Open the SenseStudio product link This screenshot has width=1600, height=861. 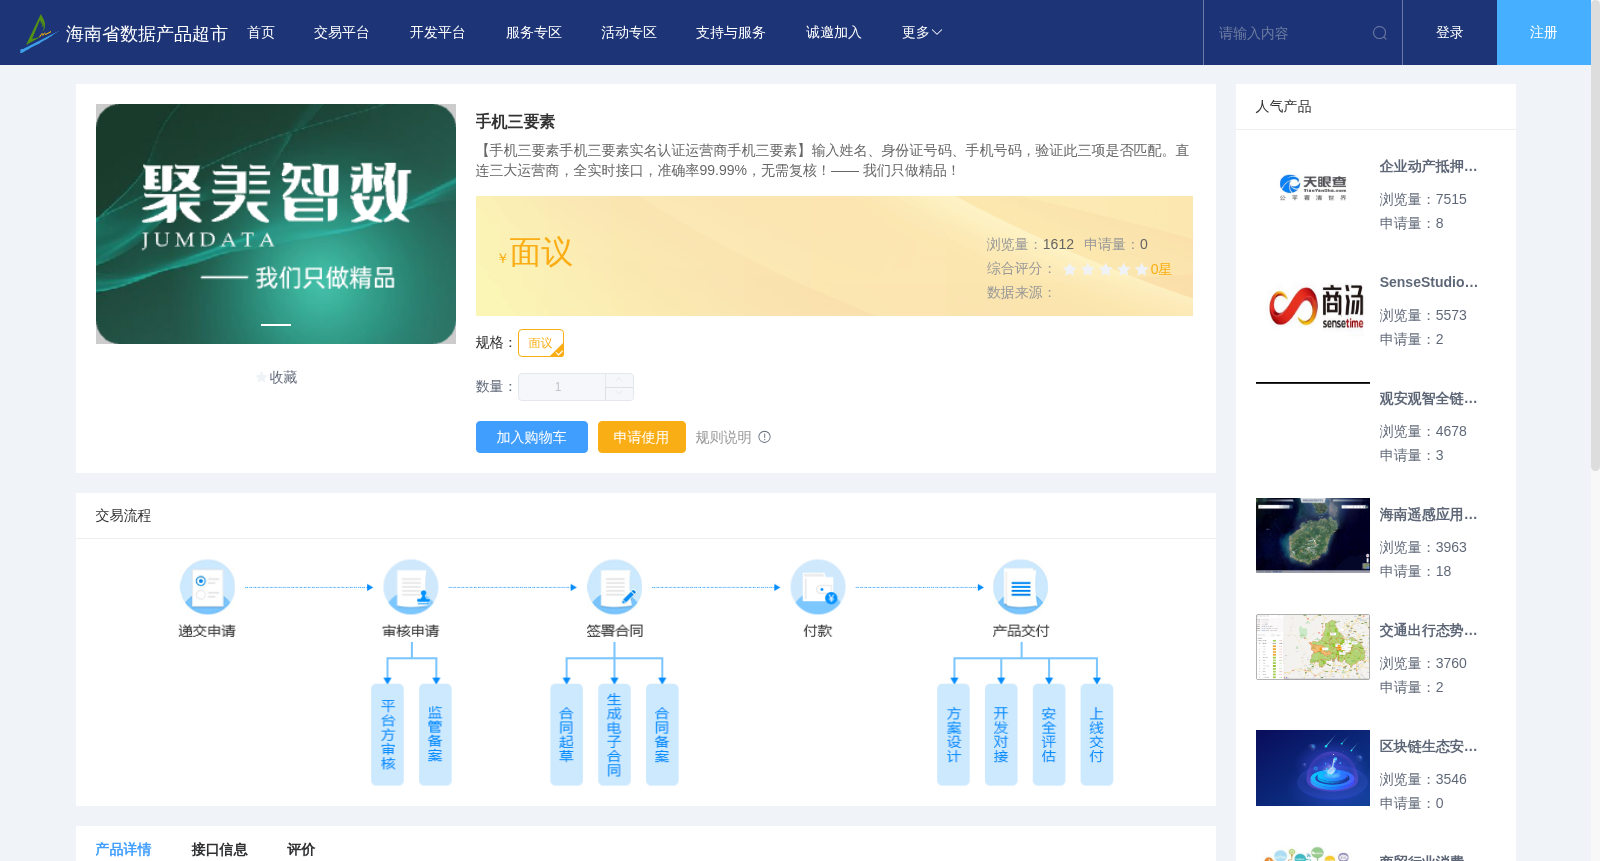click(x=1428, y=283)
